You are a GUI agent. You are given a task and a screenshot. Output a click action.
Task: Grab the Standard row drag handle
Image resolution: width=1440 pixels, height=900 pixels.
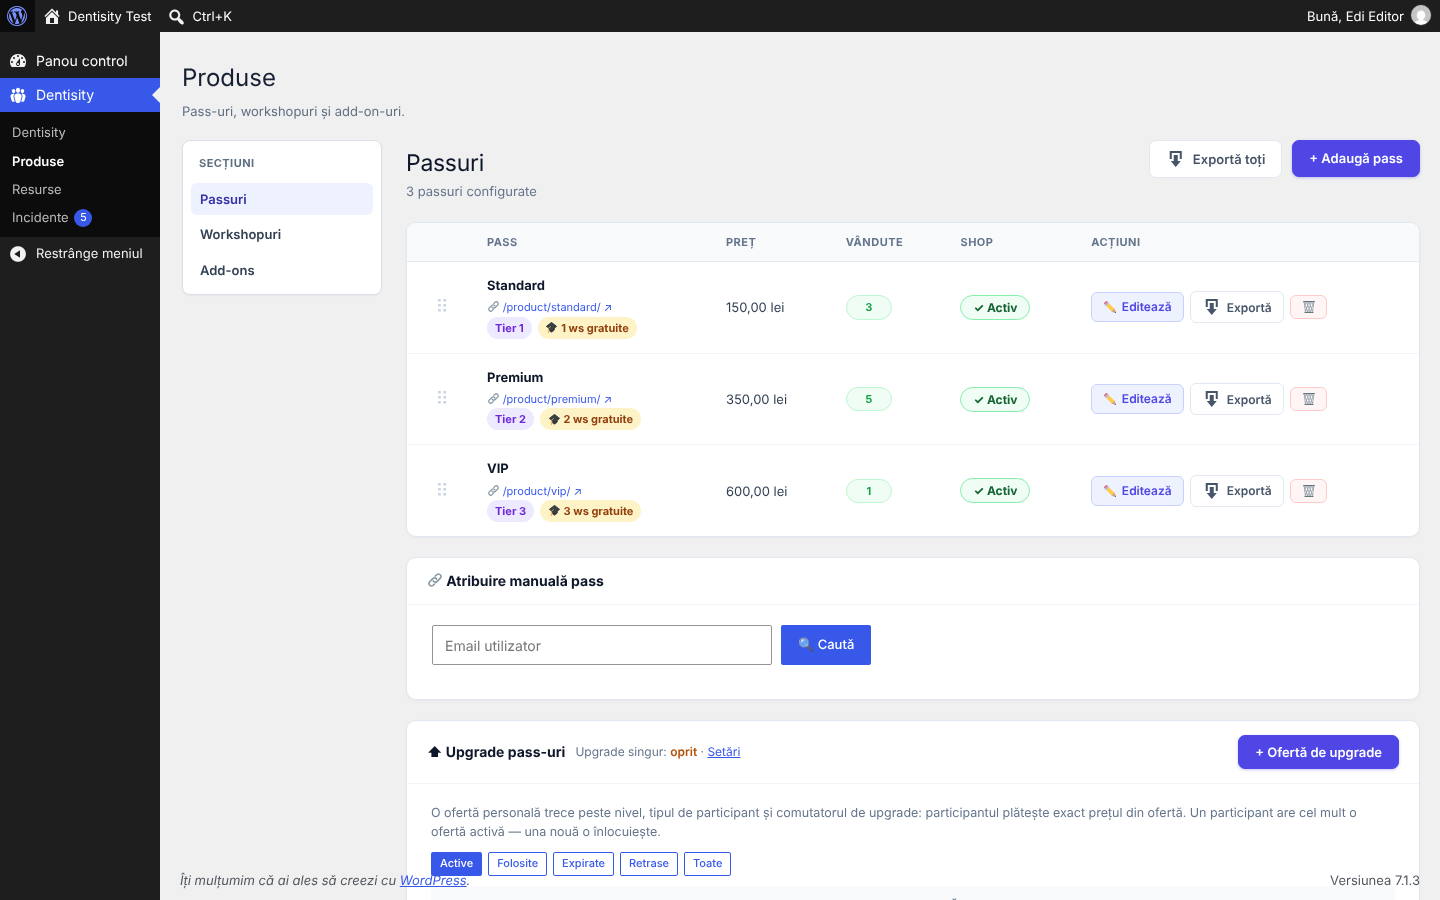[442, 306]
